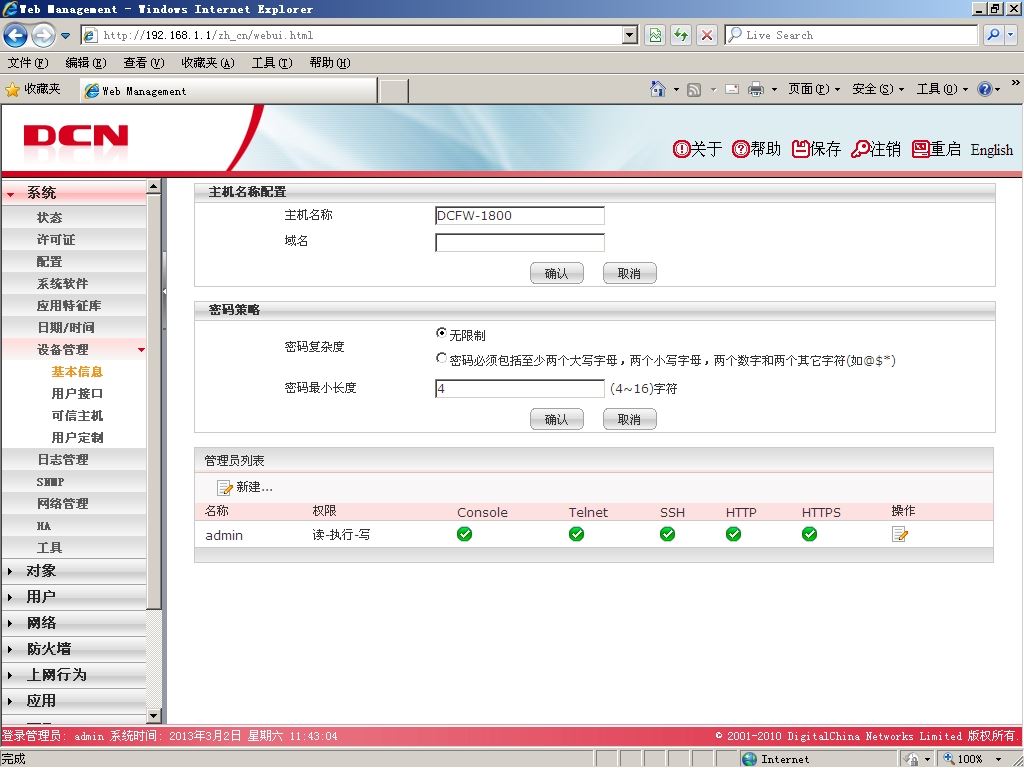This screenshot has height=768, width=1024.
Task: Click the sidebar scroll up arrow
Action: click(153, 187)
